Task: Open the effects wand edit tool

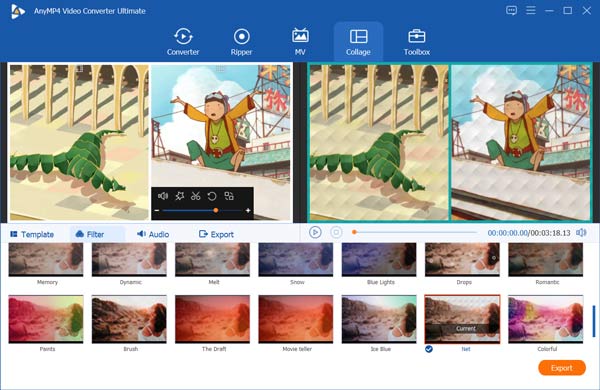Action: [179, 196]
